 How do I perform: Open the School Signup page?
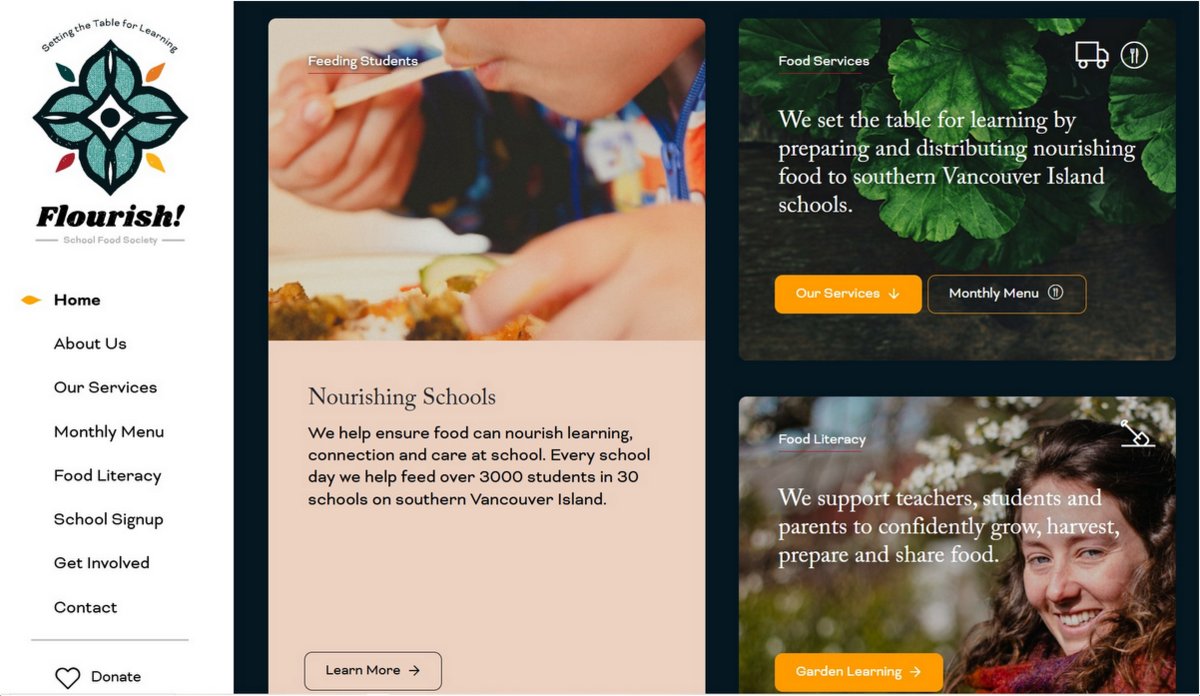point(108,520)
